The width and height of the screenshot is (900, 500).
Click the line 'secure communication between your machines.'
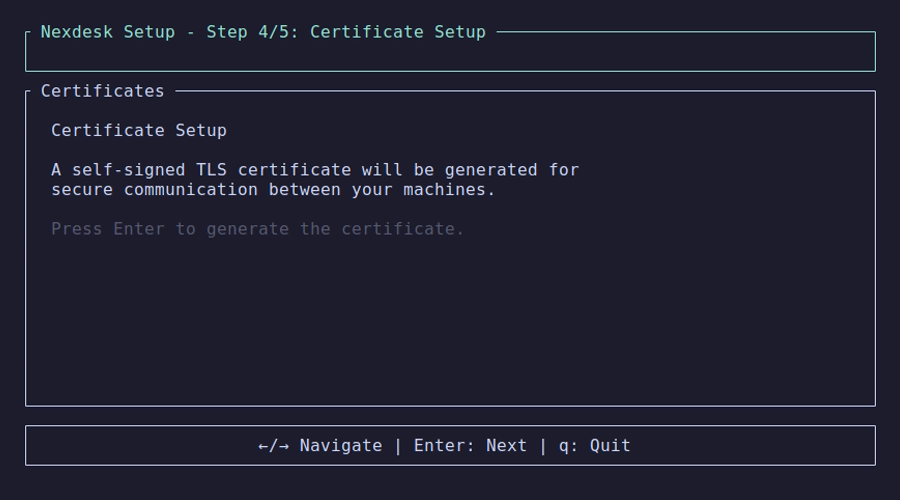pyautogui.click(x=273, y=190)
